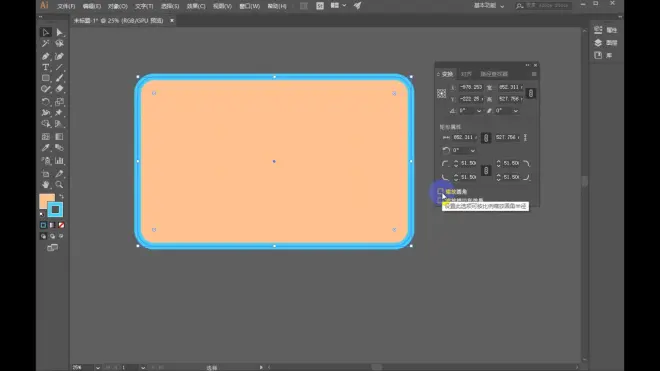Select the Direct Selection tool
The width and height of the screenshot is (660, 371).
[x=59, y=32]
